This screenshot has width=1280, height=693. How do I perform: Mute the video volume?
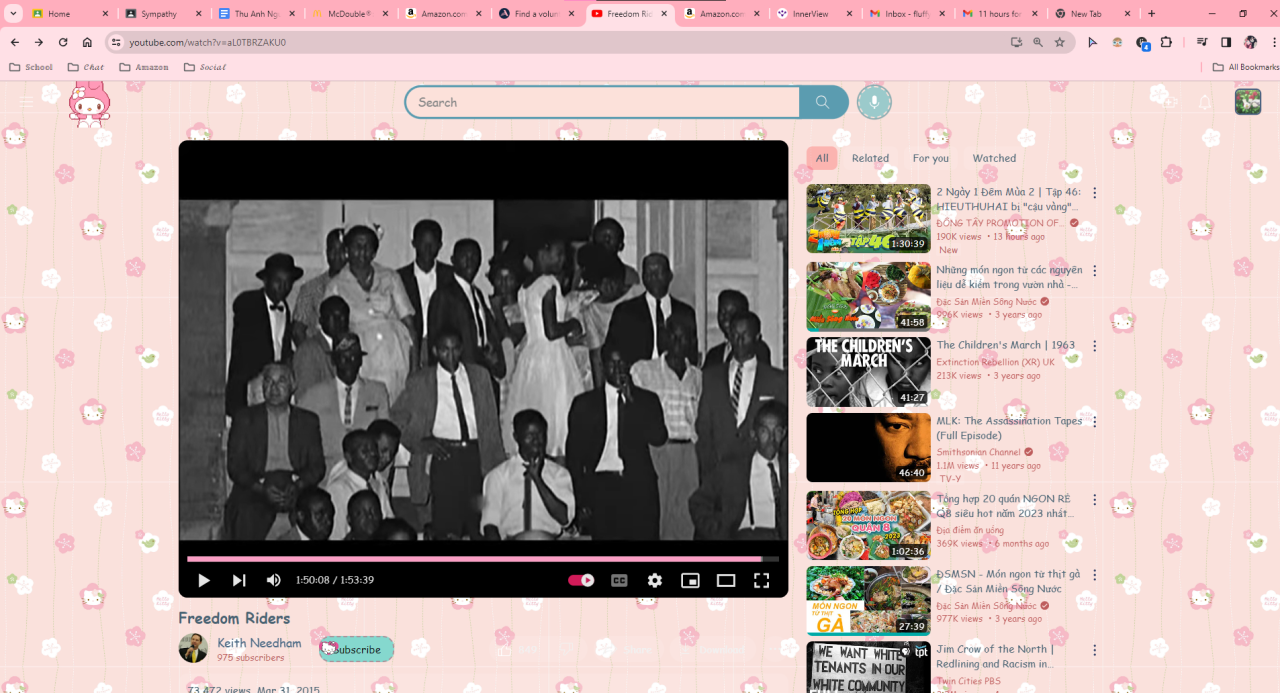pyautogui.click(x=274, y=580)
